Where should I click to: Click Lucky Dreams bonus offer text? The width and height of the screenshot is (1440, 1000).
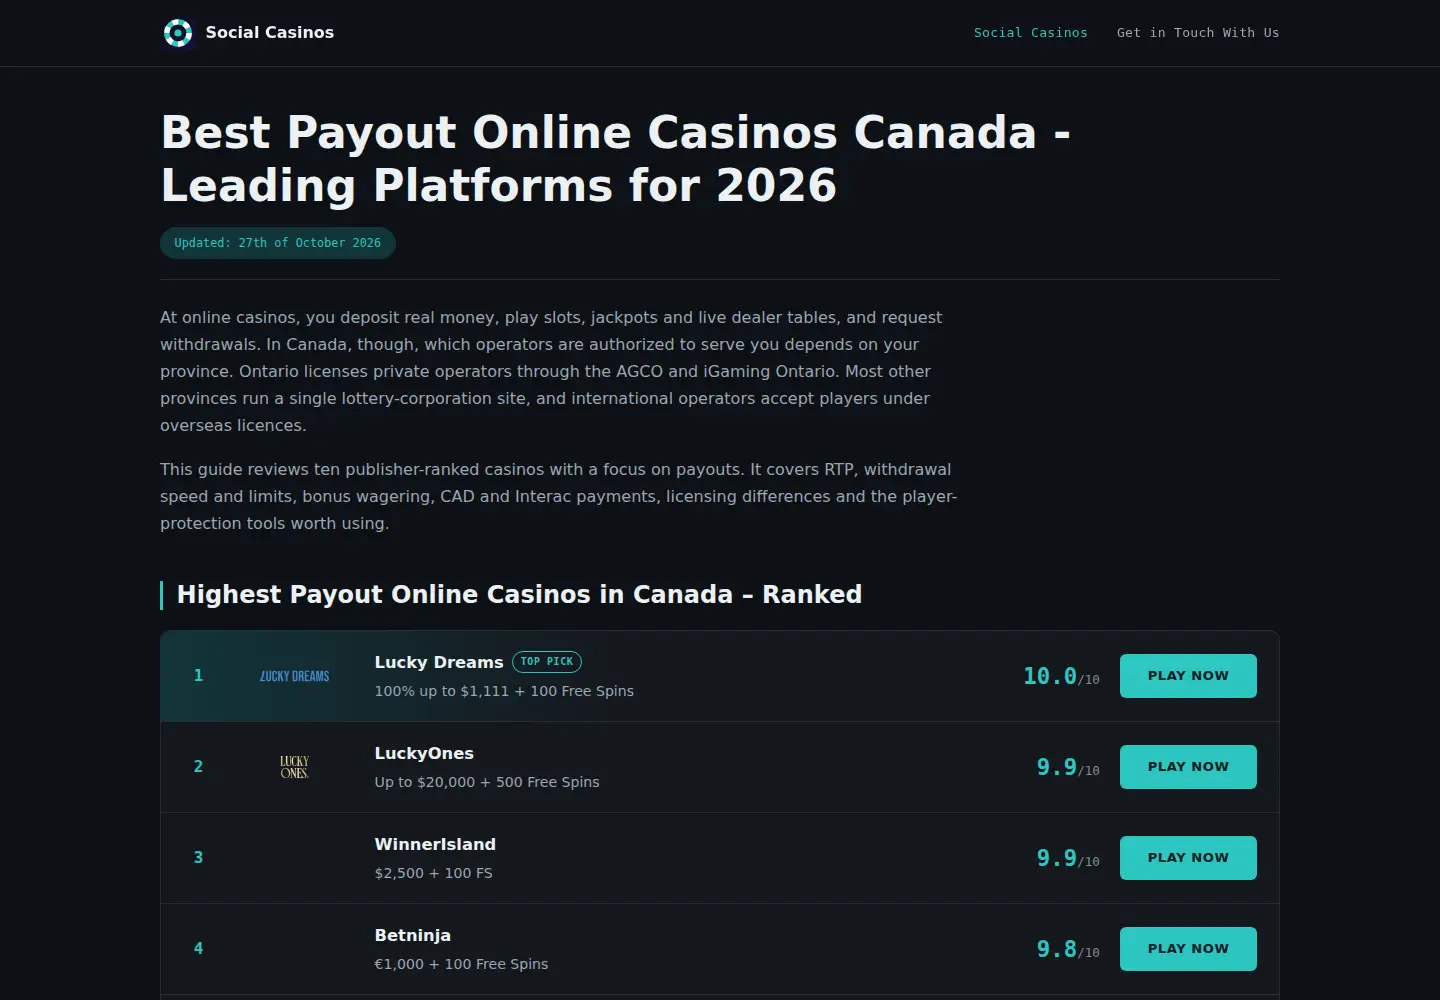point(504,691)
